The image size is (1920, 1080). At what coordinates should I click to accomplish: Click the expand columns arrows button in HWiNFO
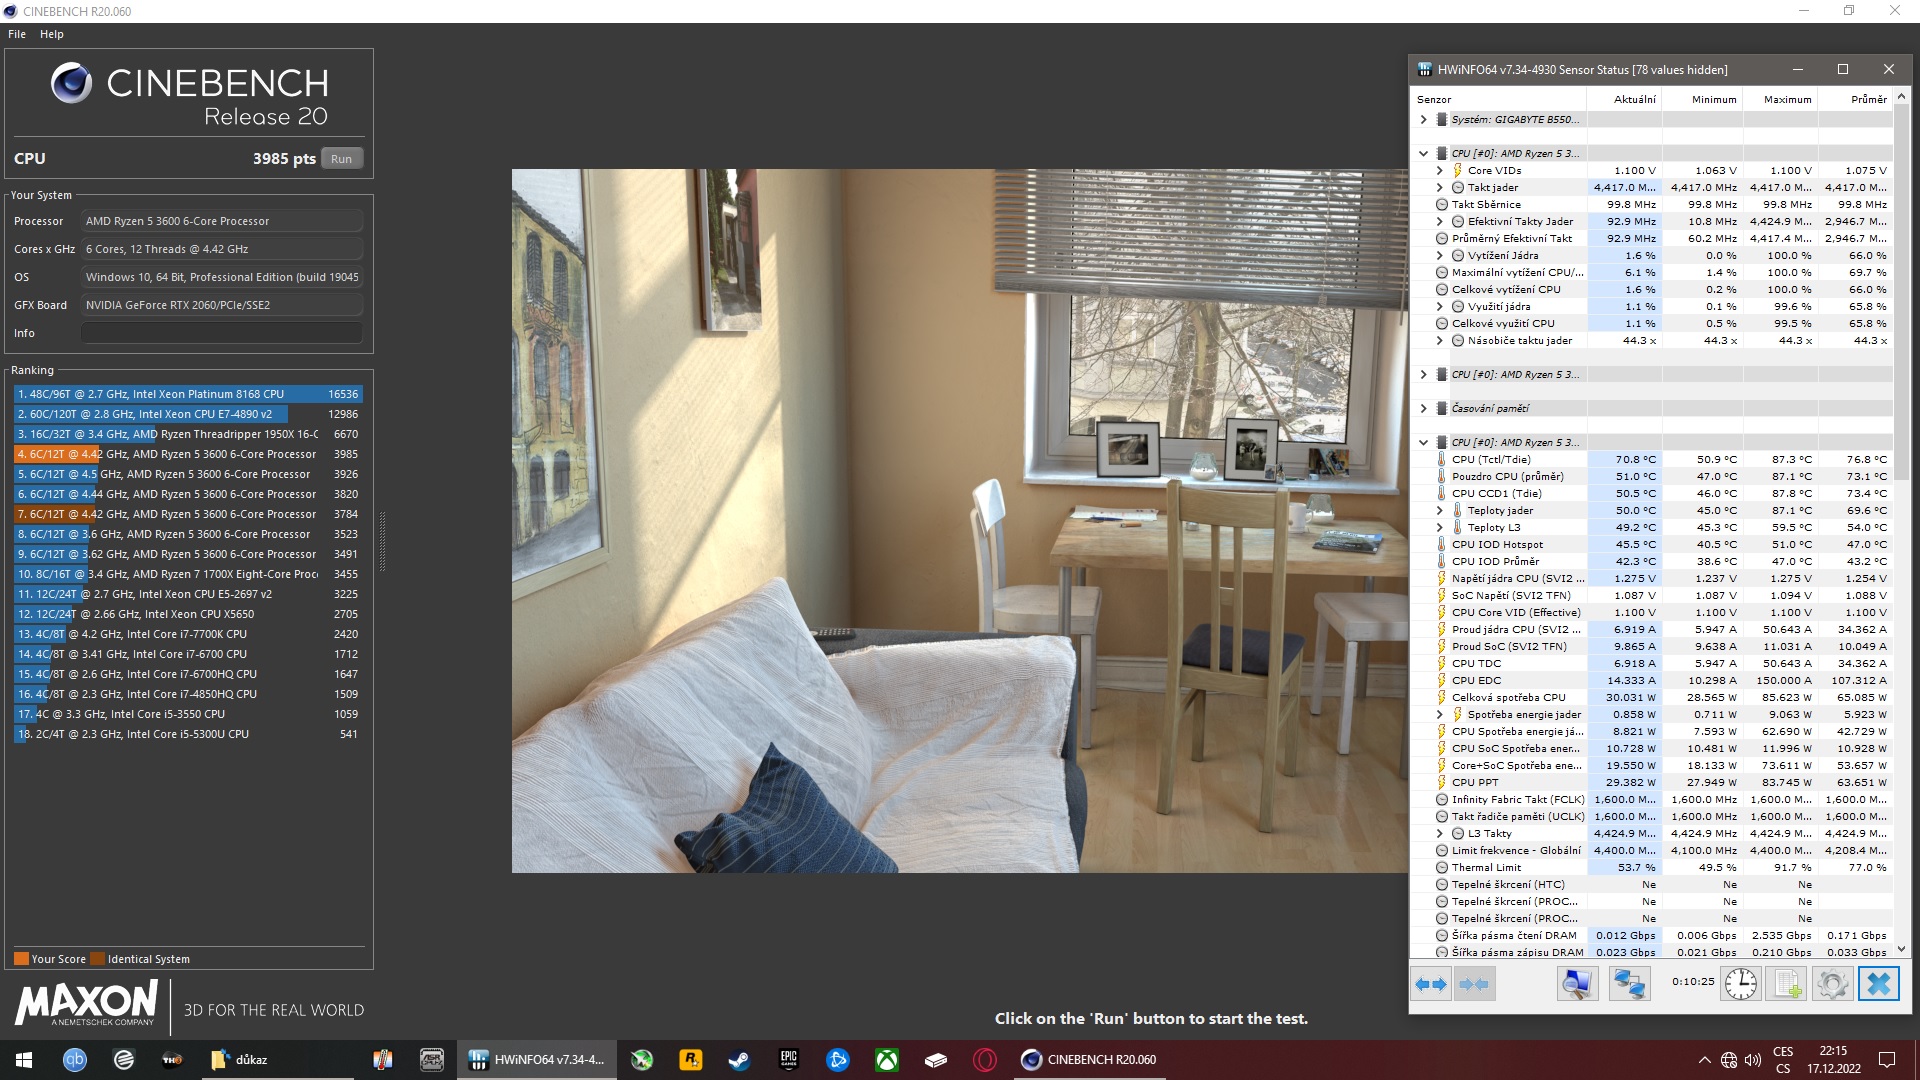coord(1431,984)
